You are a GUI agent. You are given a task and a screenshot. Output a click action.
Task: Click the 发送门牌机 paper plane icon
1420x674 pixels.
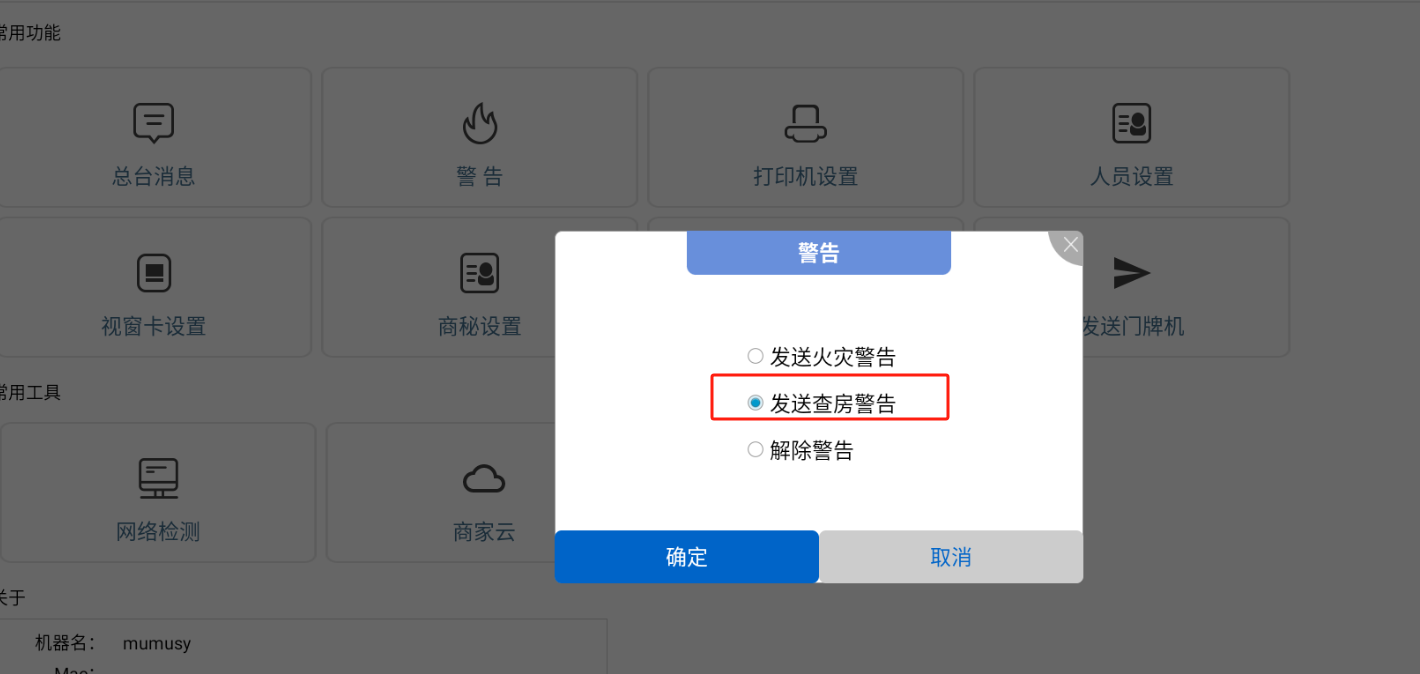click(x=1132, y=272)
